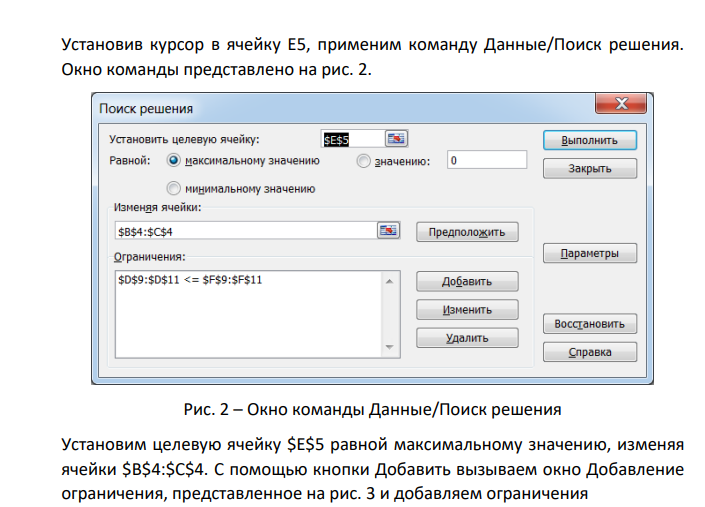Click the range selector icon next to $B$4:$C$4

pos(388,231)
